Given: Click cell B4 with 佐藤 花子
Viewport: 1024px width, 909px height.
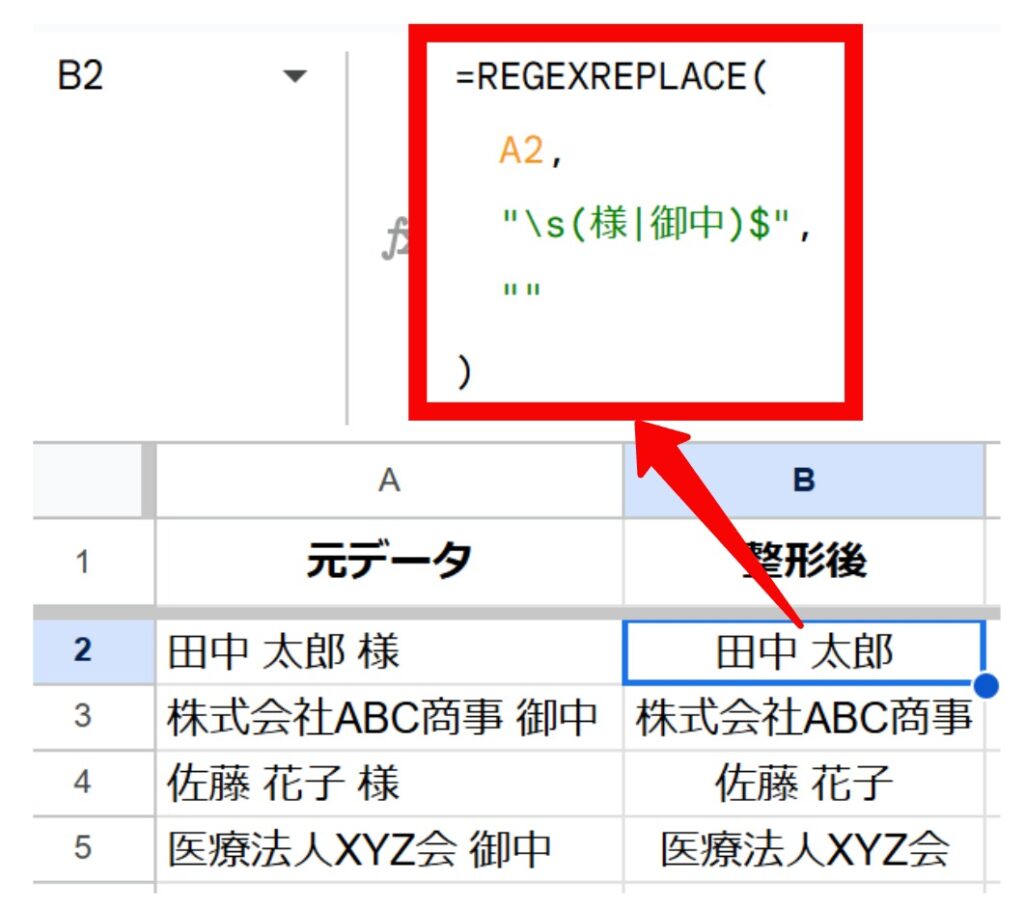Looking at the screenshot, I should [804, 782].
